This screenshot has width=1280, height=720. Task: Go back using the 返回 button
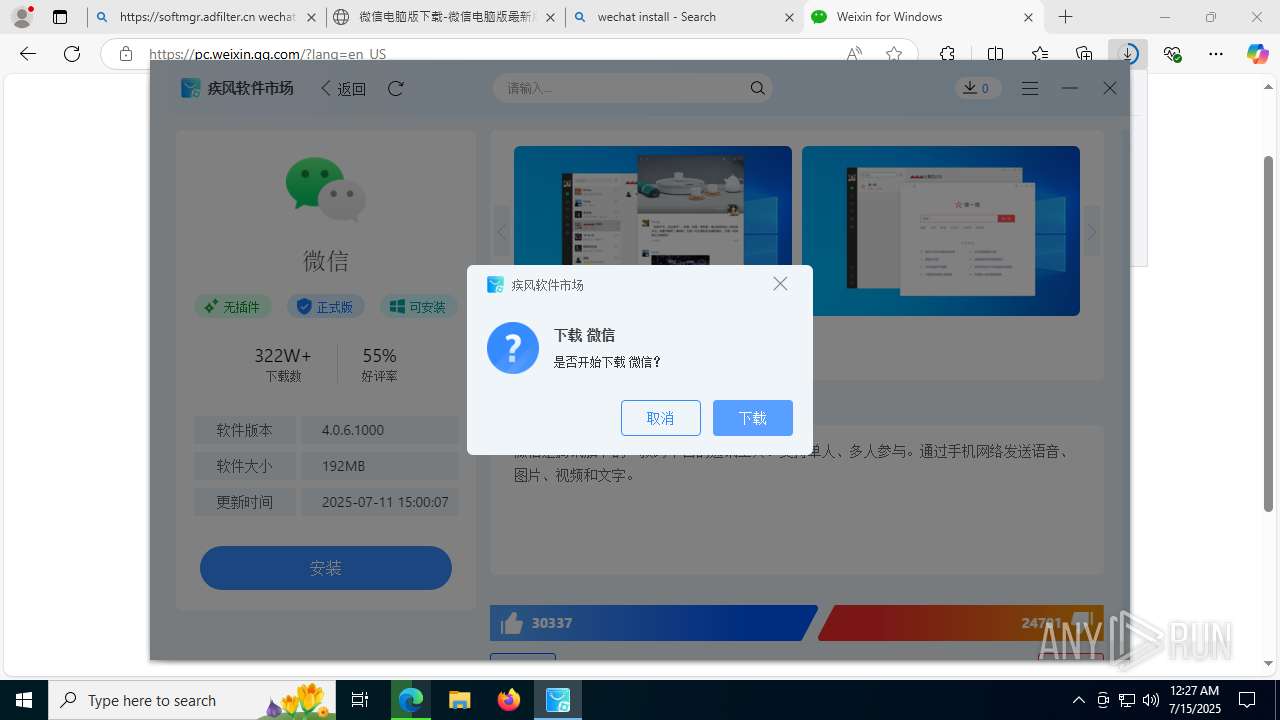click(x=343, y=88)
